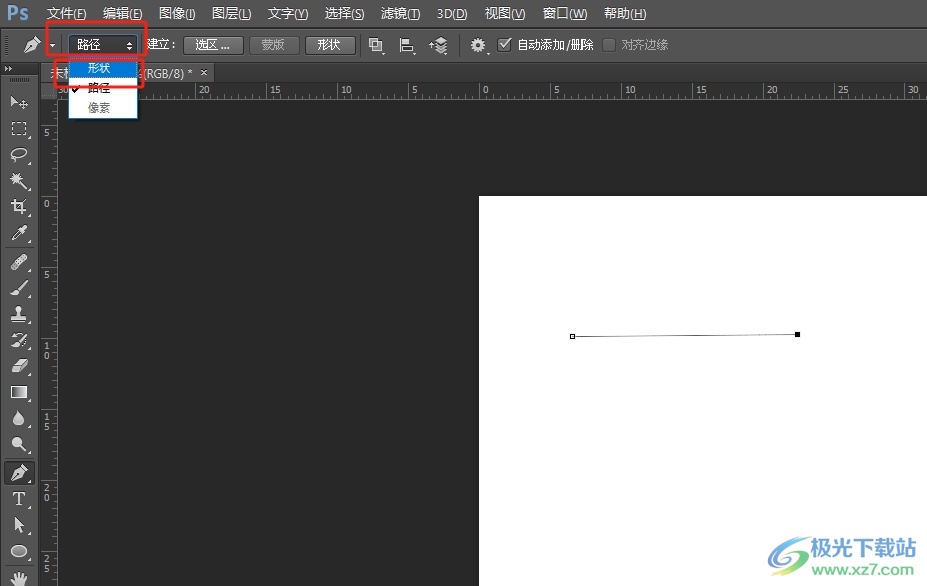Image resolution: width=927 pixels, height=586 pixels.
Task: Select the Rectangular Marquee tool
Action: pyautogui.click(x=19, y=128)
